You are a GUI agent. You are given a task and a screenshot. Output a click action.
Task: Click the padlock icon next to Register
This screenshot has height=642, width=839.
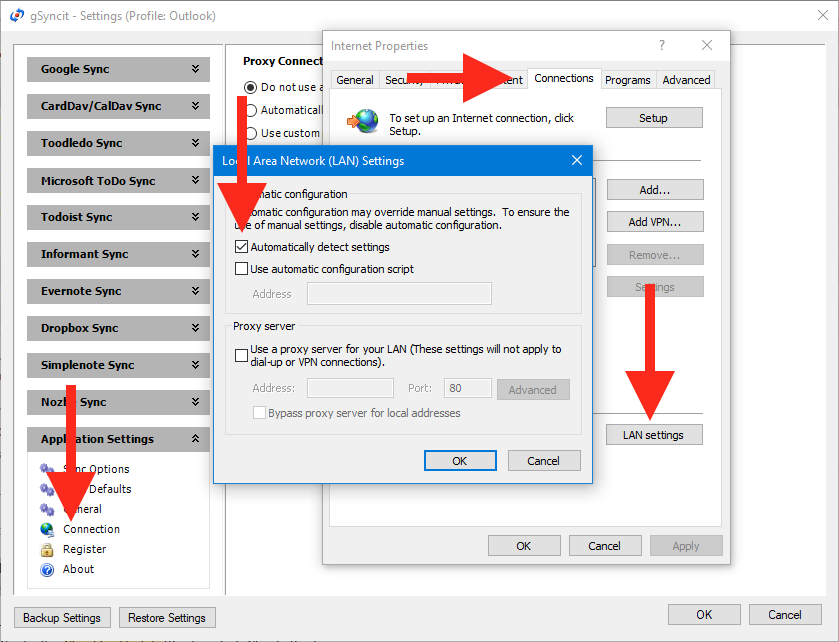tap(47, 549)
